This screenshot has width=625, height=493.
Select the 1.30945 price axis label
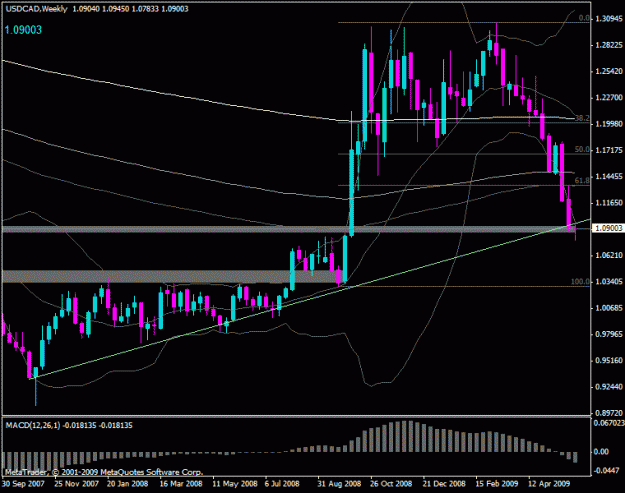coord(608,19)
